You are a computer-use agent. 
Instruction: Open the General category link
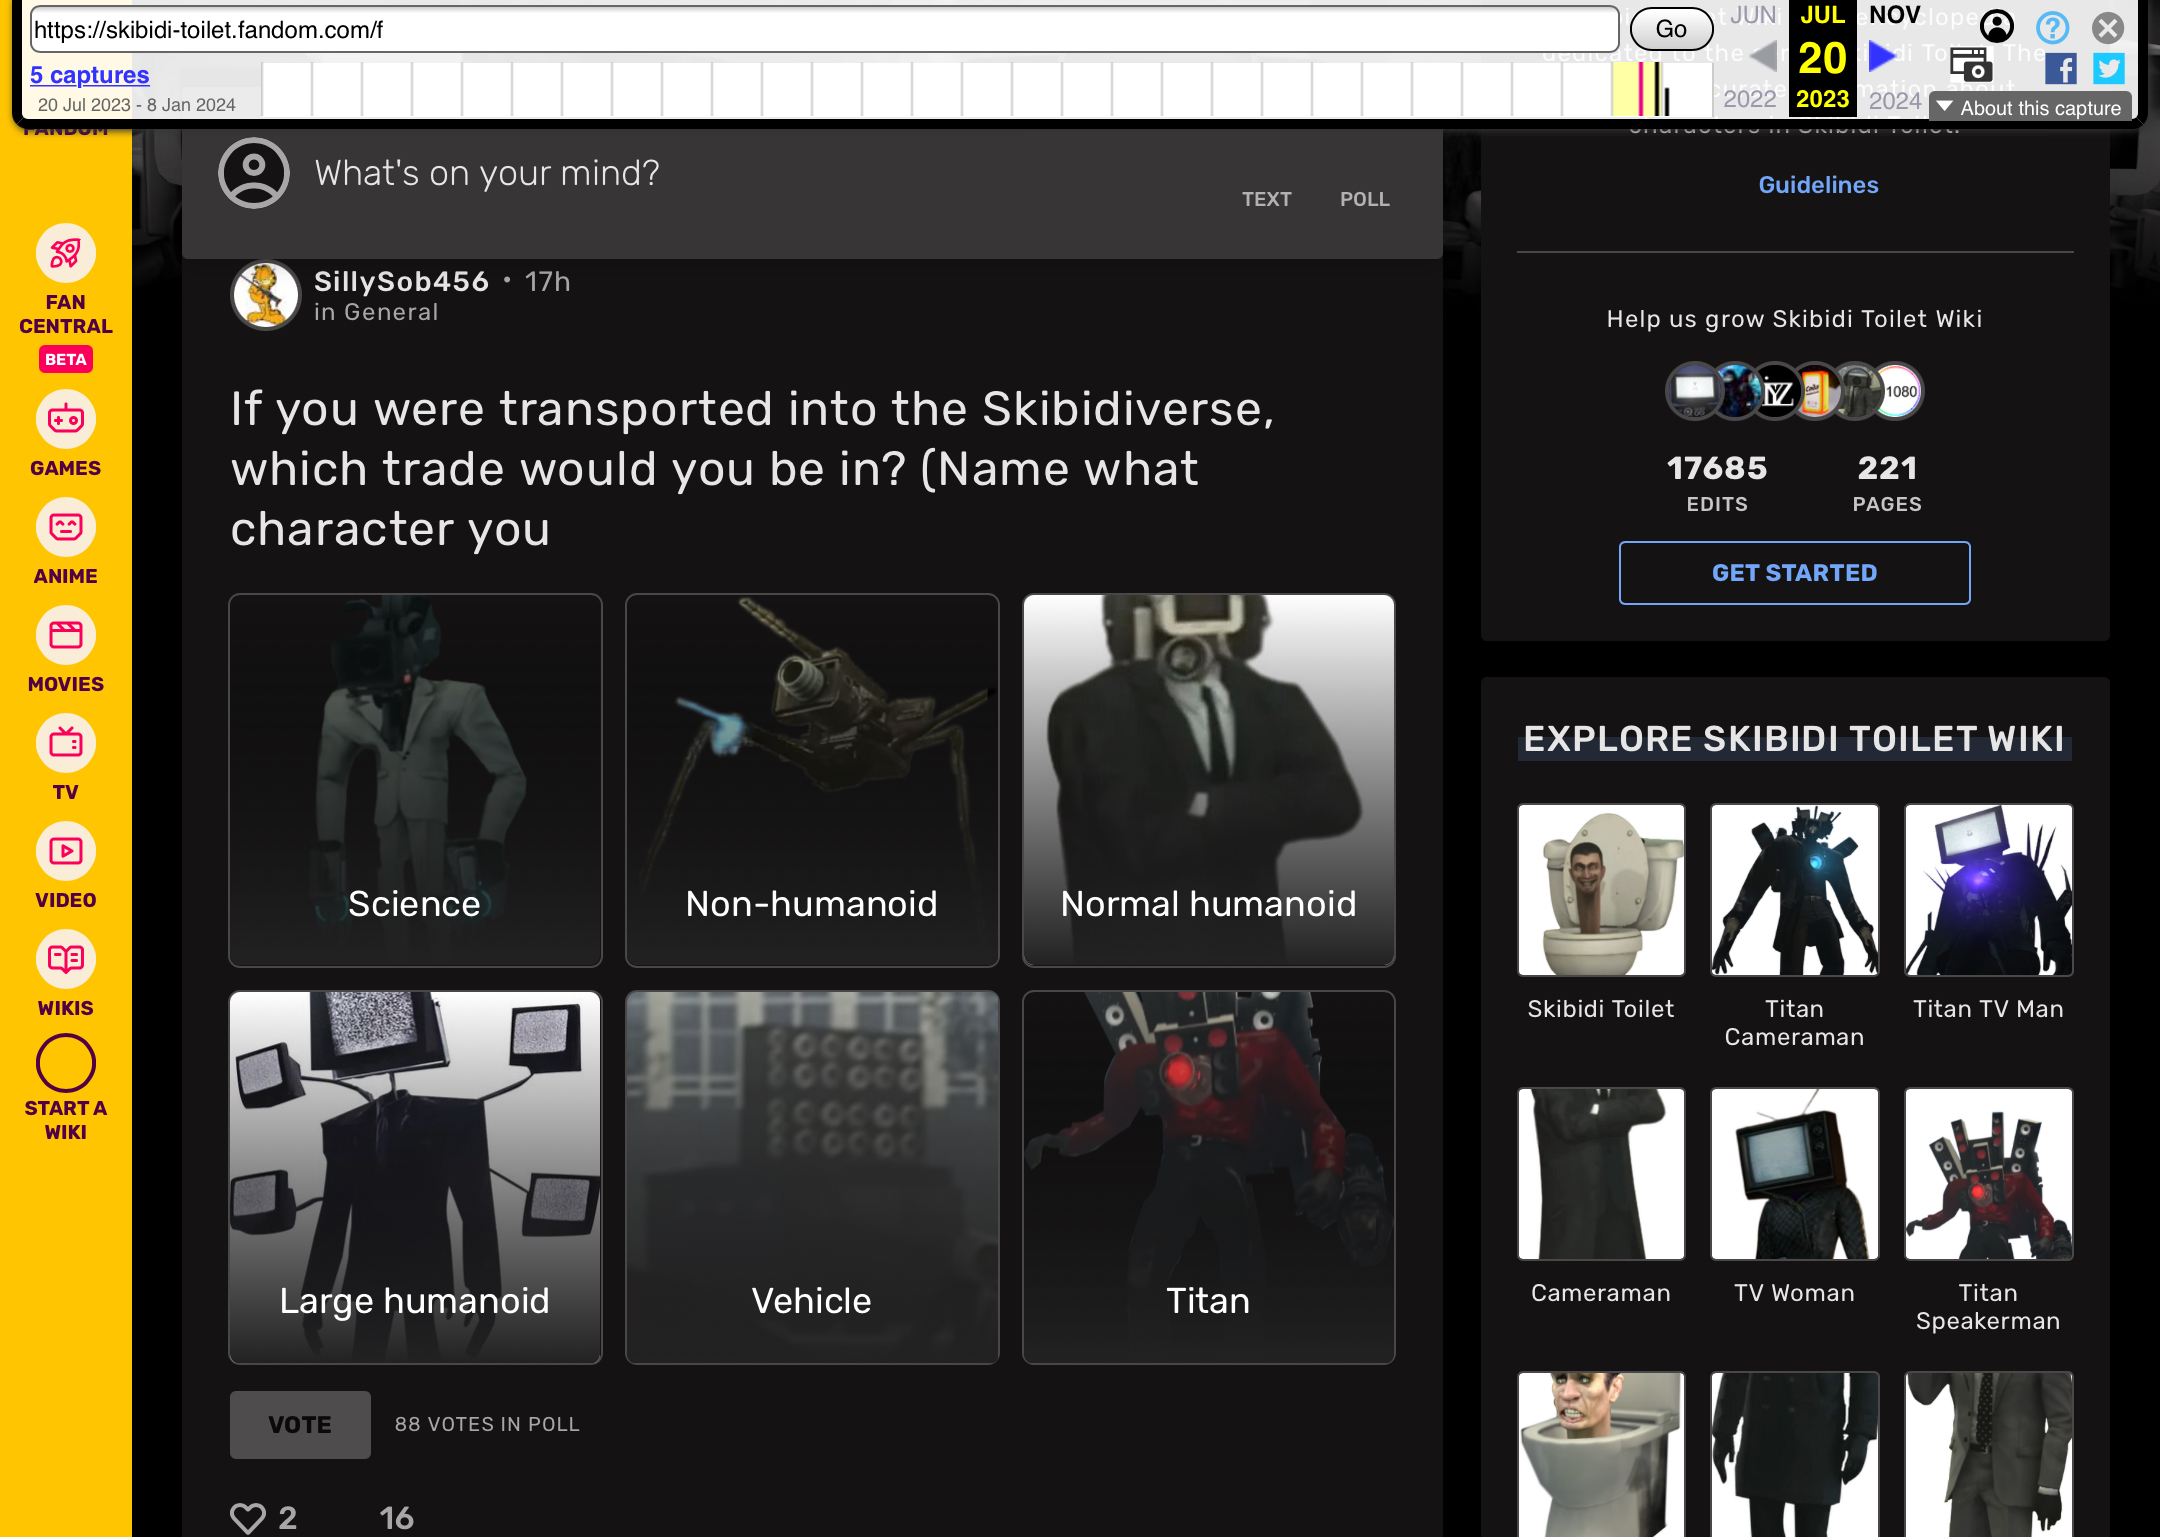click(x=391, y=312)
